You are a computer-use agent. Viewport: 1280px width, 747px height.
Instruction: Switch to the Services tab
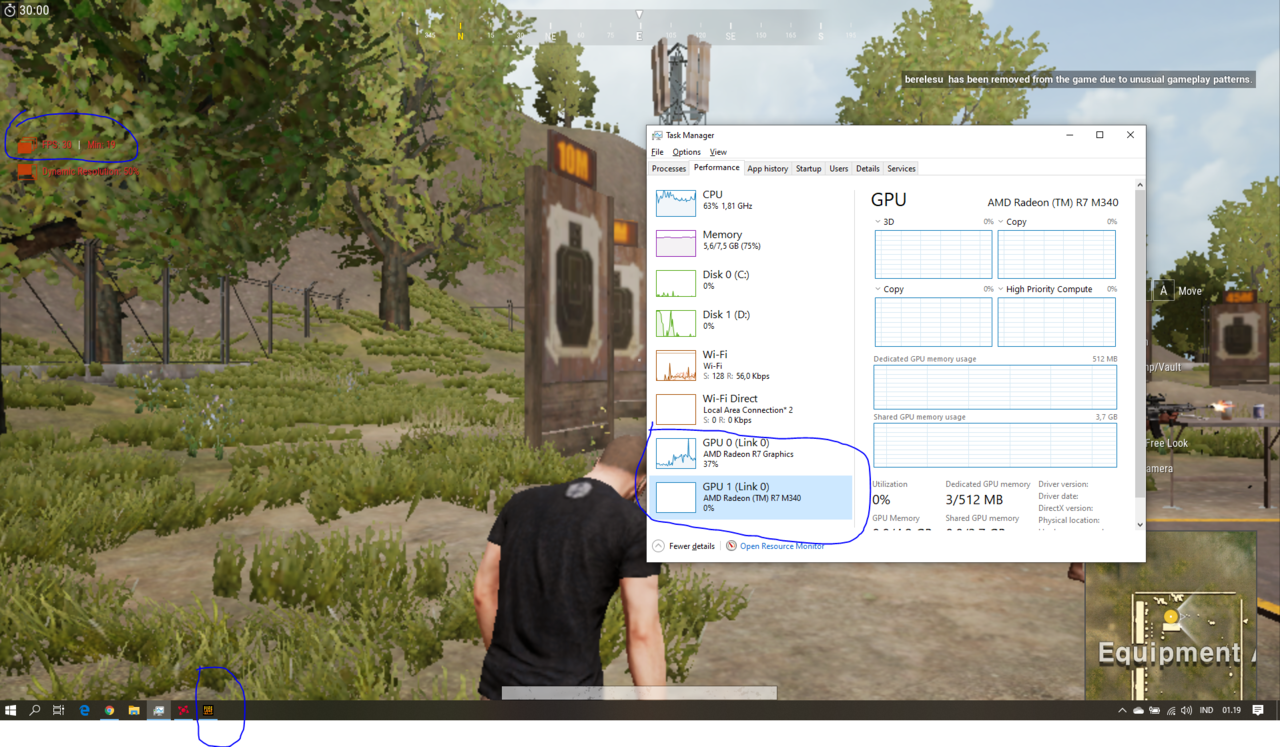(901, 169)
